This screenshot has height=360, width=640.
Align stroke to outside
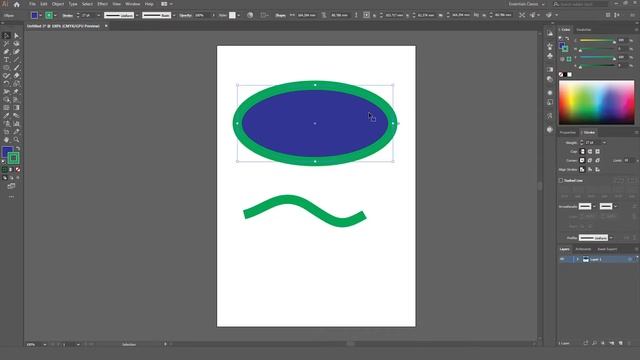point(598,169)
